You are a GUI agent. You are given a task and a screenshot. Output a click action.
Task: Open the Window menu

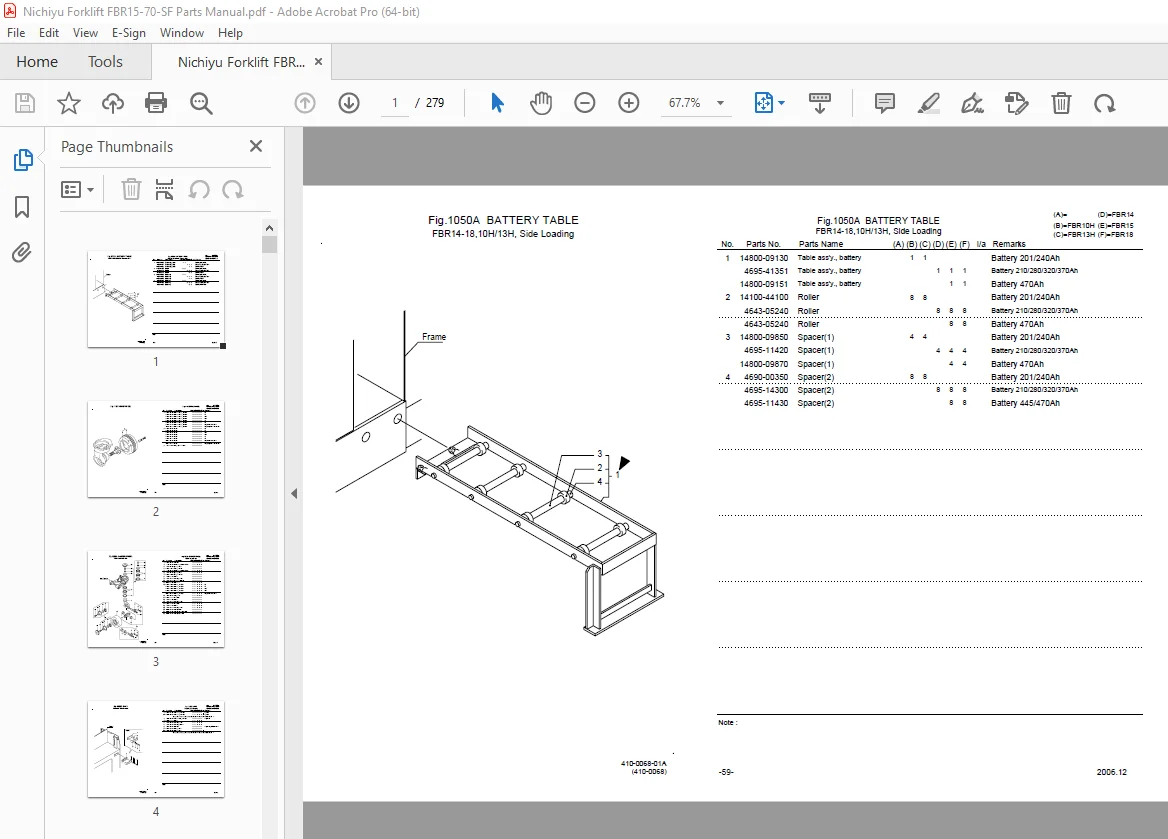182,33
